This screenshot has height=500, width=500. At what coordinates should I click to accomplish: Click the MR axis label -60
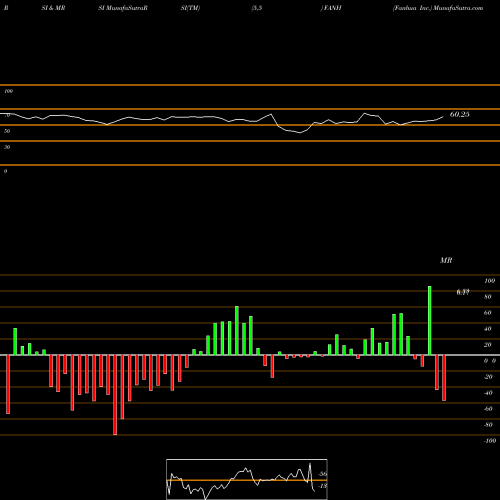pos(488,409)
